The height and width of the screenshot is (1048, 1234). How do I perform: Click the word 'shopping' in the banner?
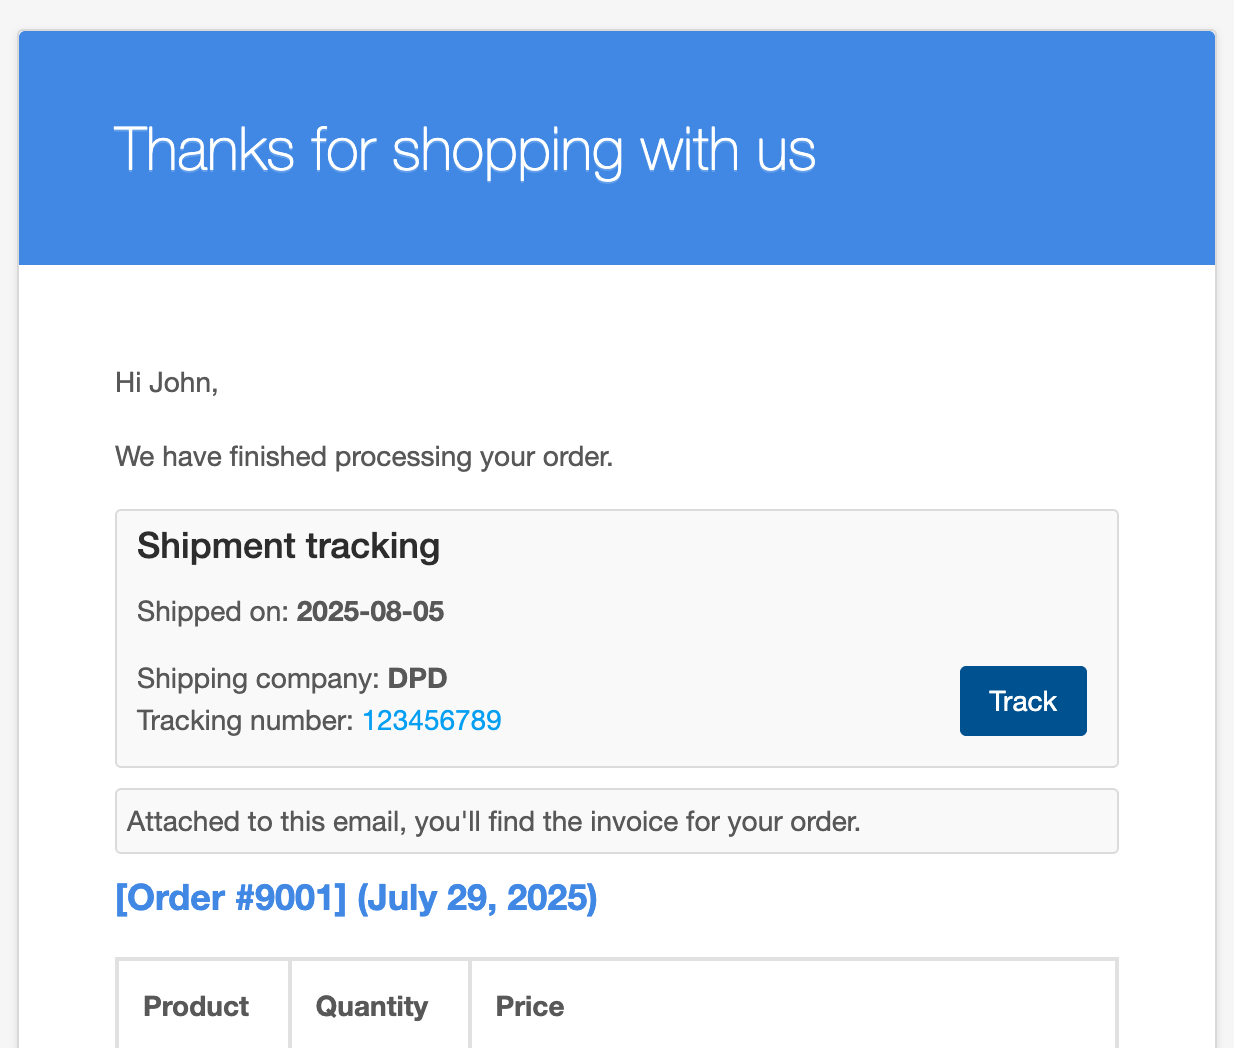pos(508,152)
